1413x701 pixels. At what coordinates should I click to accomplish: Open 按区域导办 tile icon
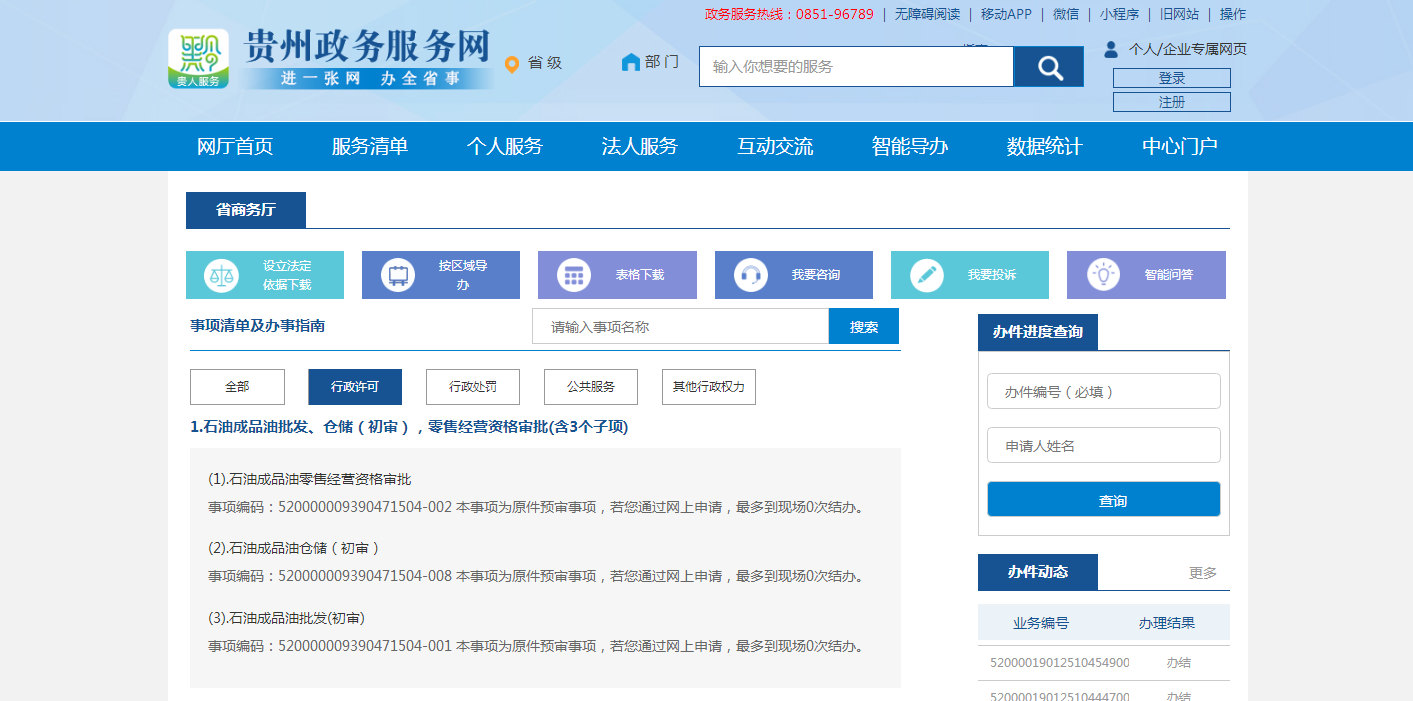click(398, 275)
